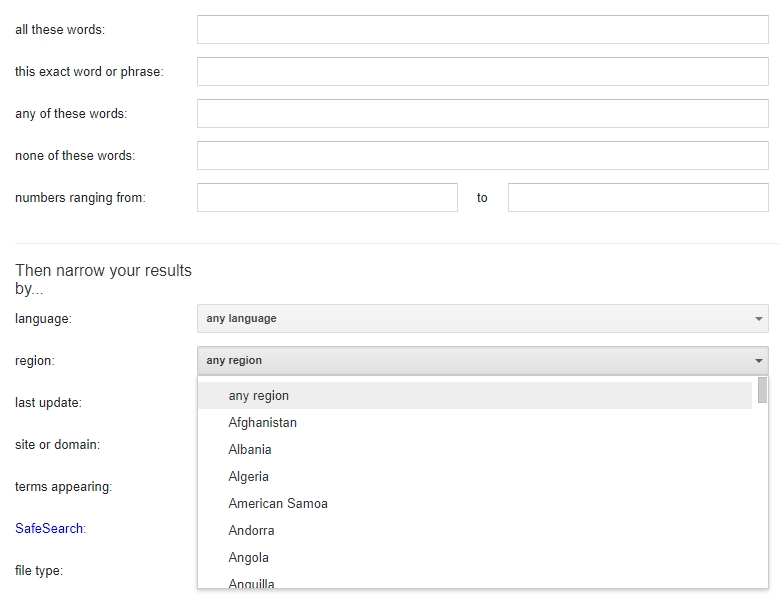Click the language dropdown arrow icon

[759, 319]
